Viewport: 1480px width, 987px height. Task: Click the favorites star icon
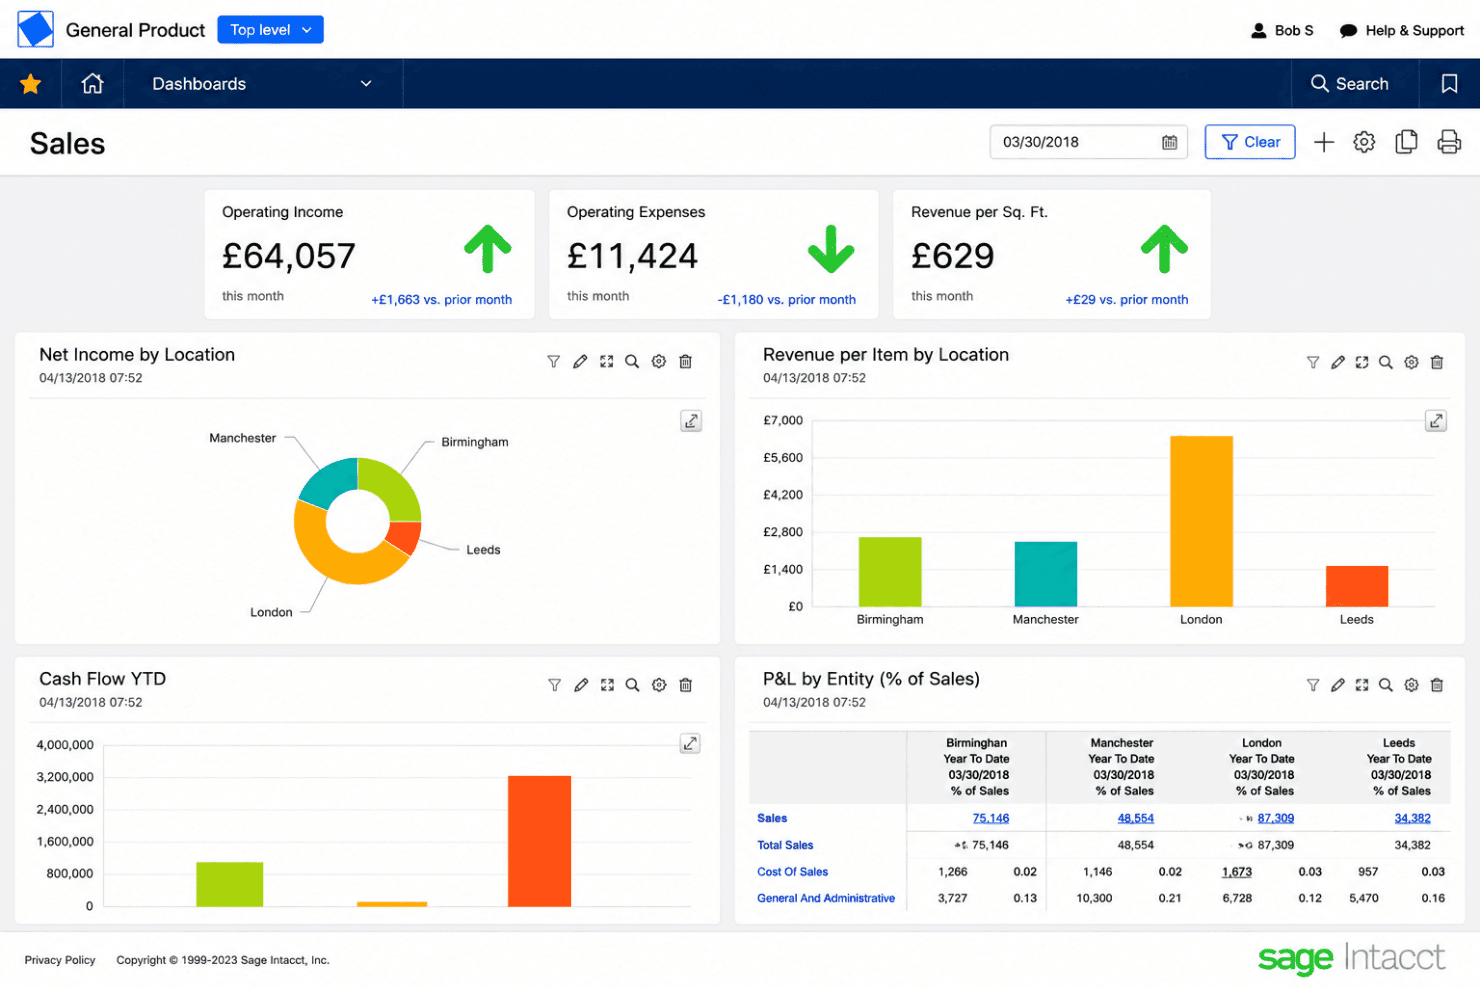click(x=31, y=84)
